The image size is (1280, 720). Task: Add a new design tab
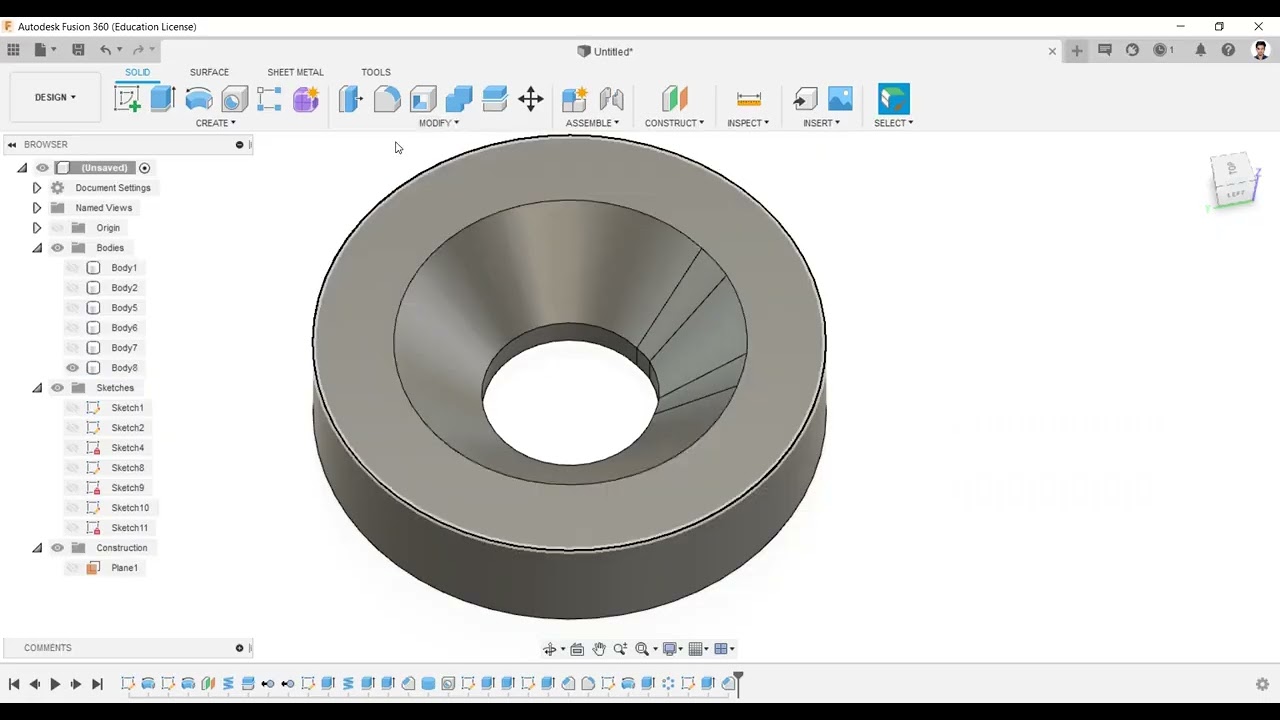click(x=1077, y=50)
